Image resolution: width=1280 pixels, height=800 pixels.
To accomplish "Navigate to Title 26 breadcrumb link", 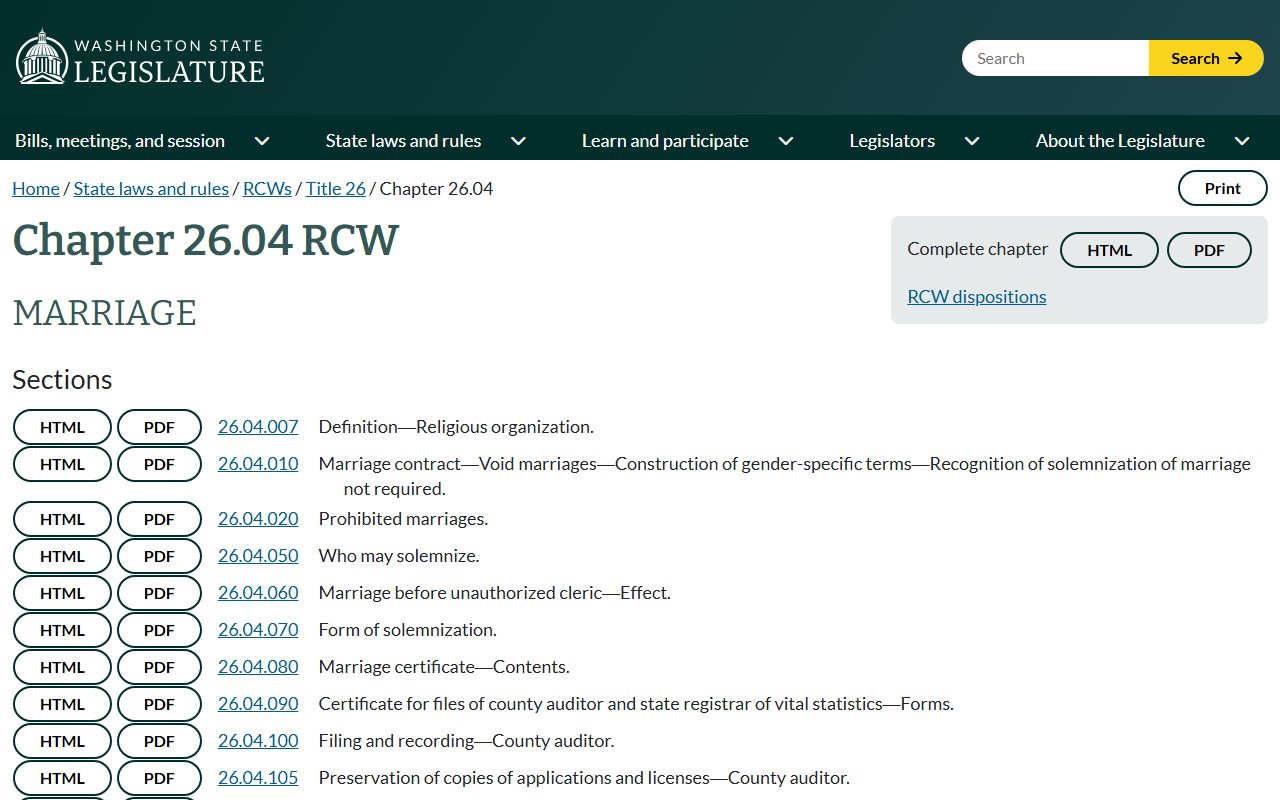I will click(x=336, y=189).
